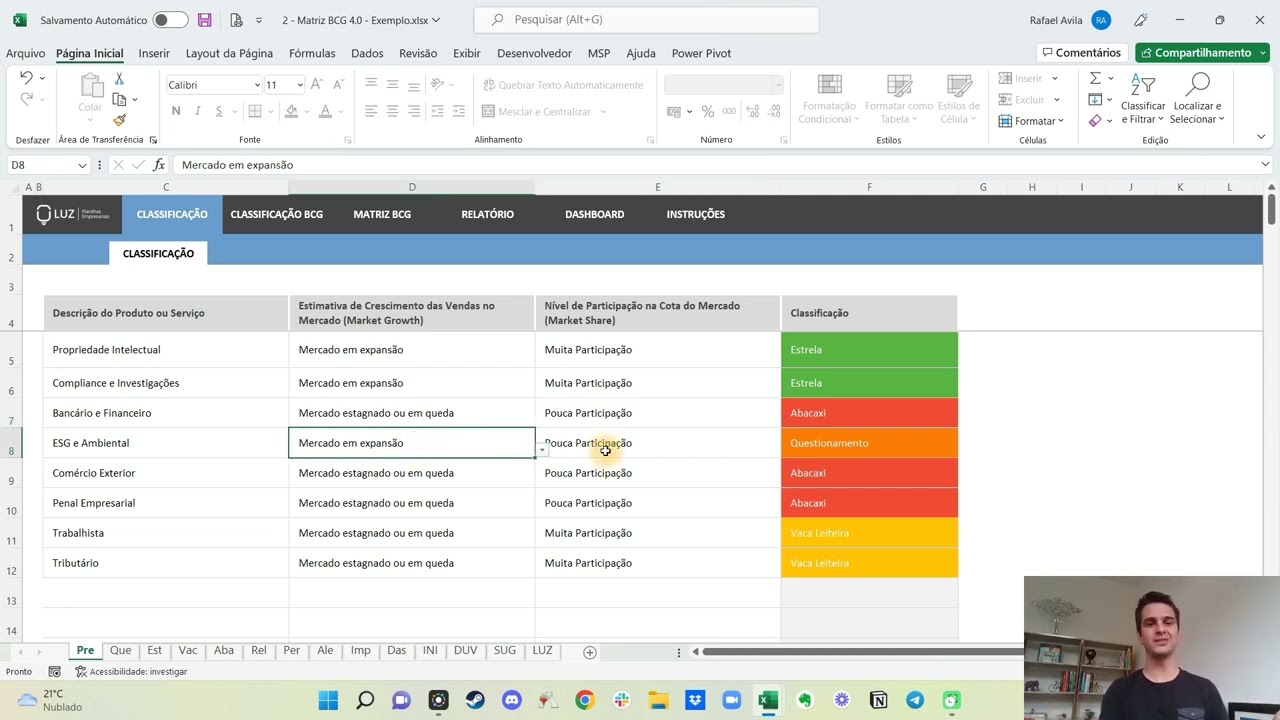
Task: Open the Inserir ribbon tab
Action: 154,53
